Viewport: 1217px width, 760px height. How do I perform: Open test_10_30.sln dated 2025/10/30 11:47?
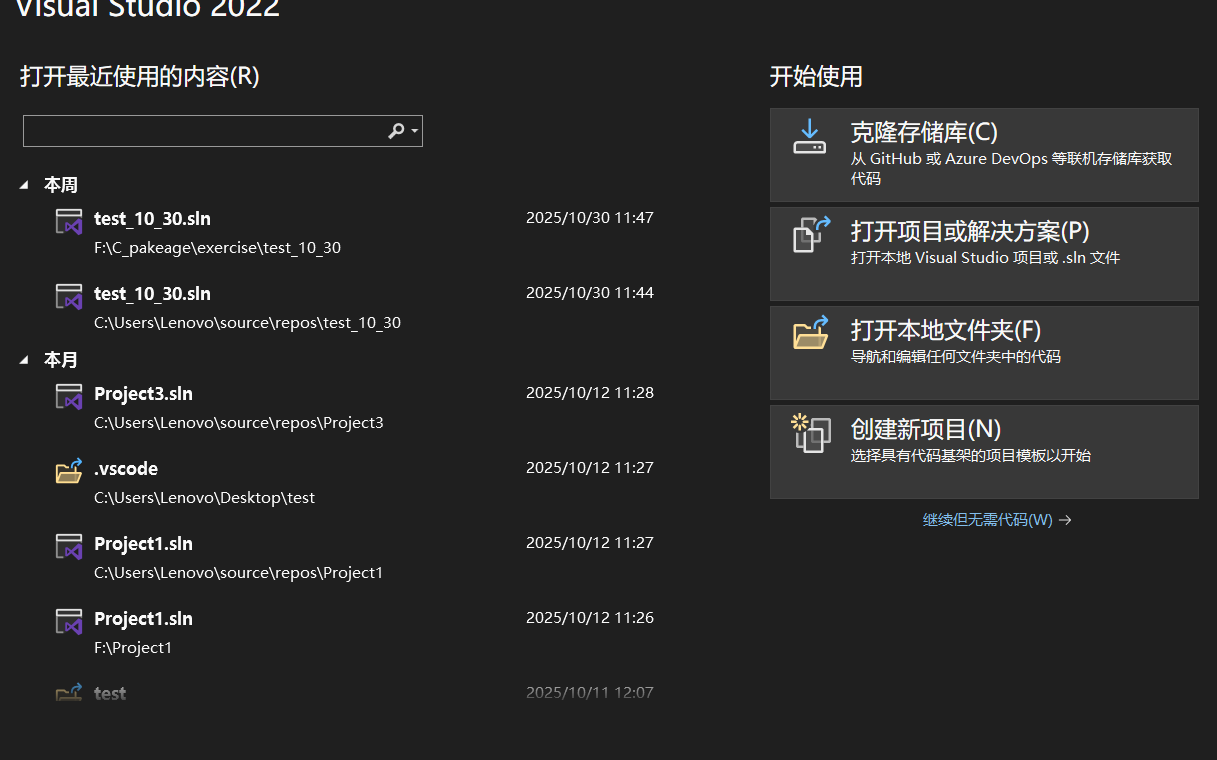355,233
